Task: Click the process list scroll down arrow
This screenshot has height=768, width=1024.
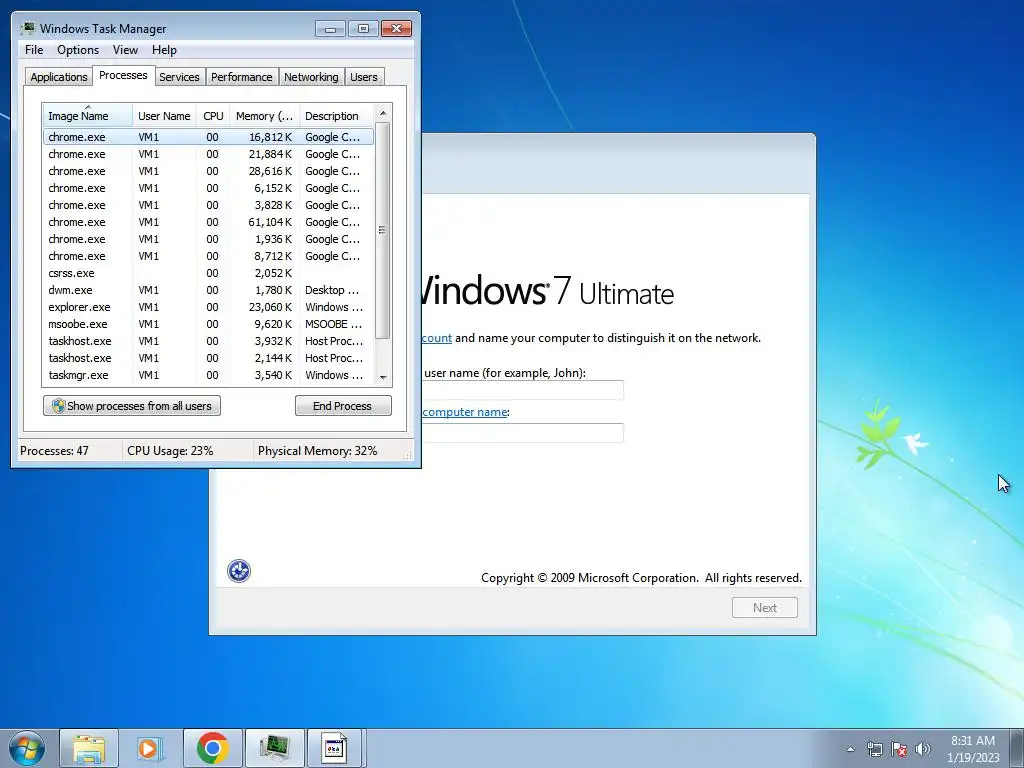Action: click(383, 377)
